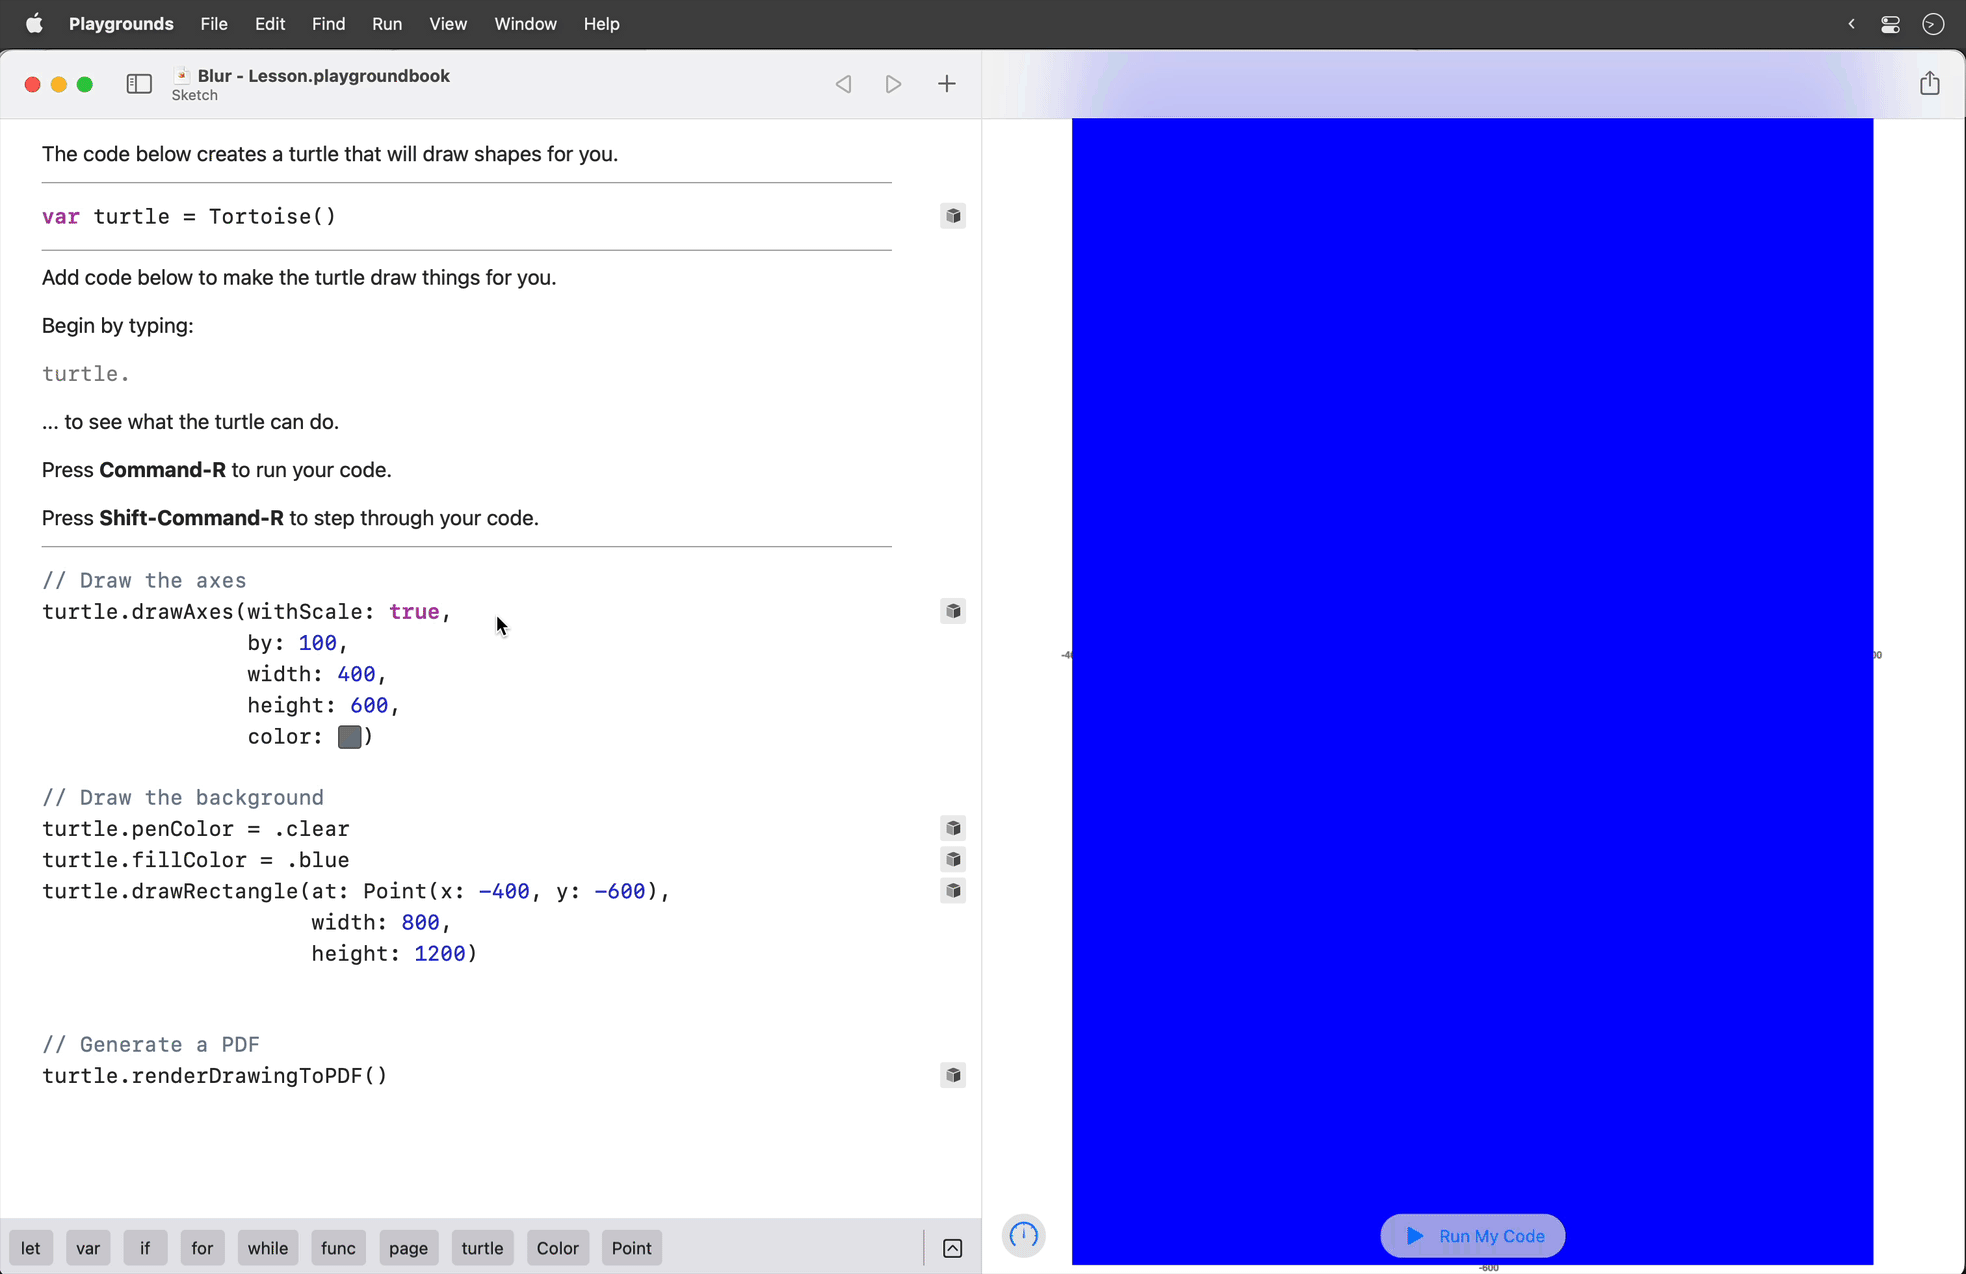Dismiss the shortcut bar with the chevron button
The width and height of the screenshot is (1966, 1274).
coord(952,1247)
